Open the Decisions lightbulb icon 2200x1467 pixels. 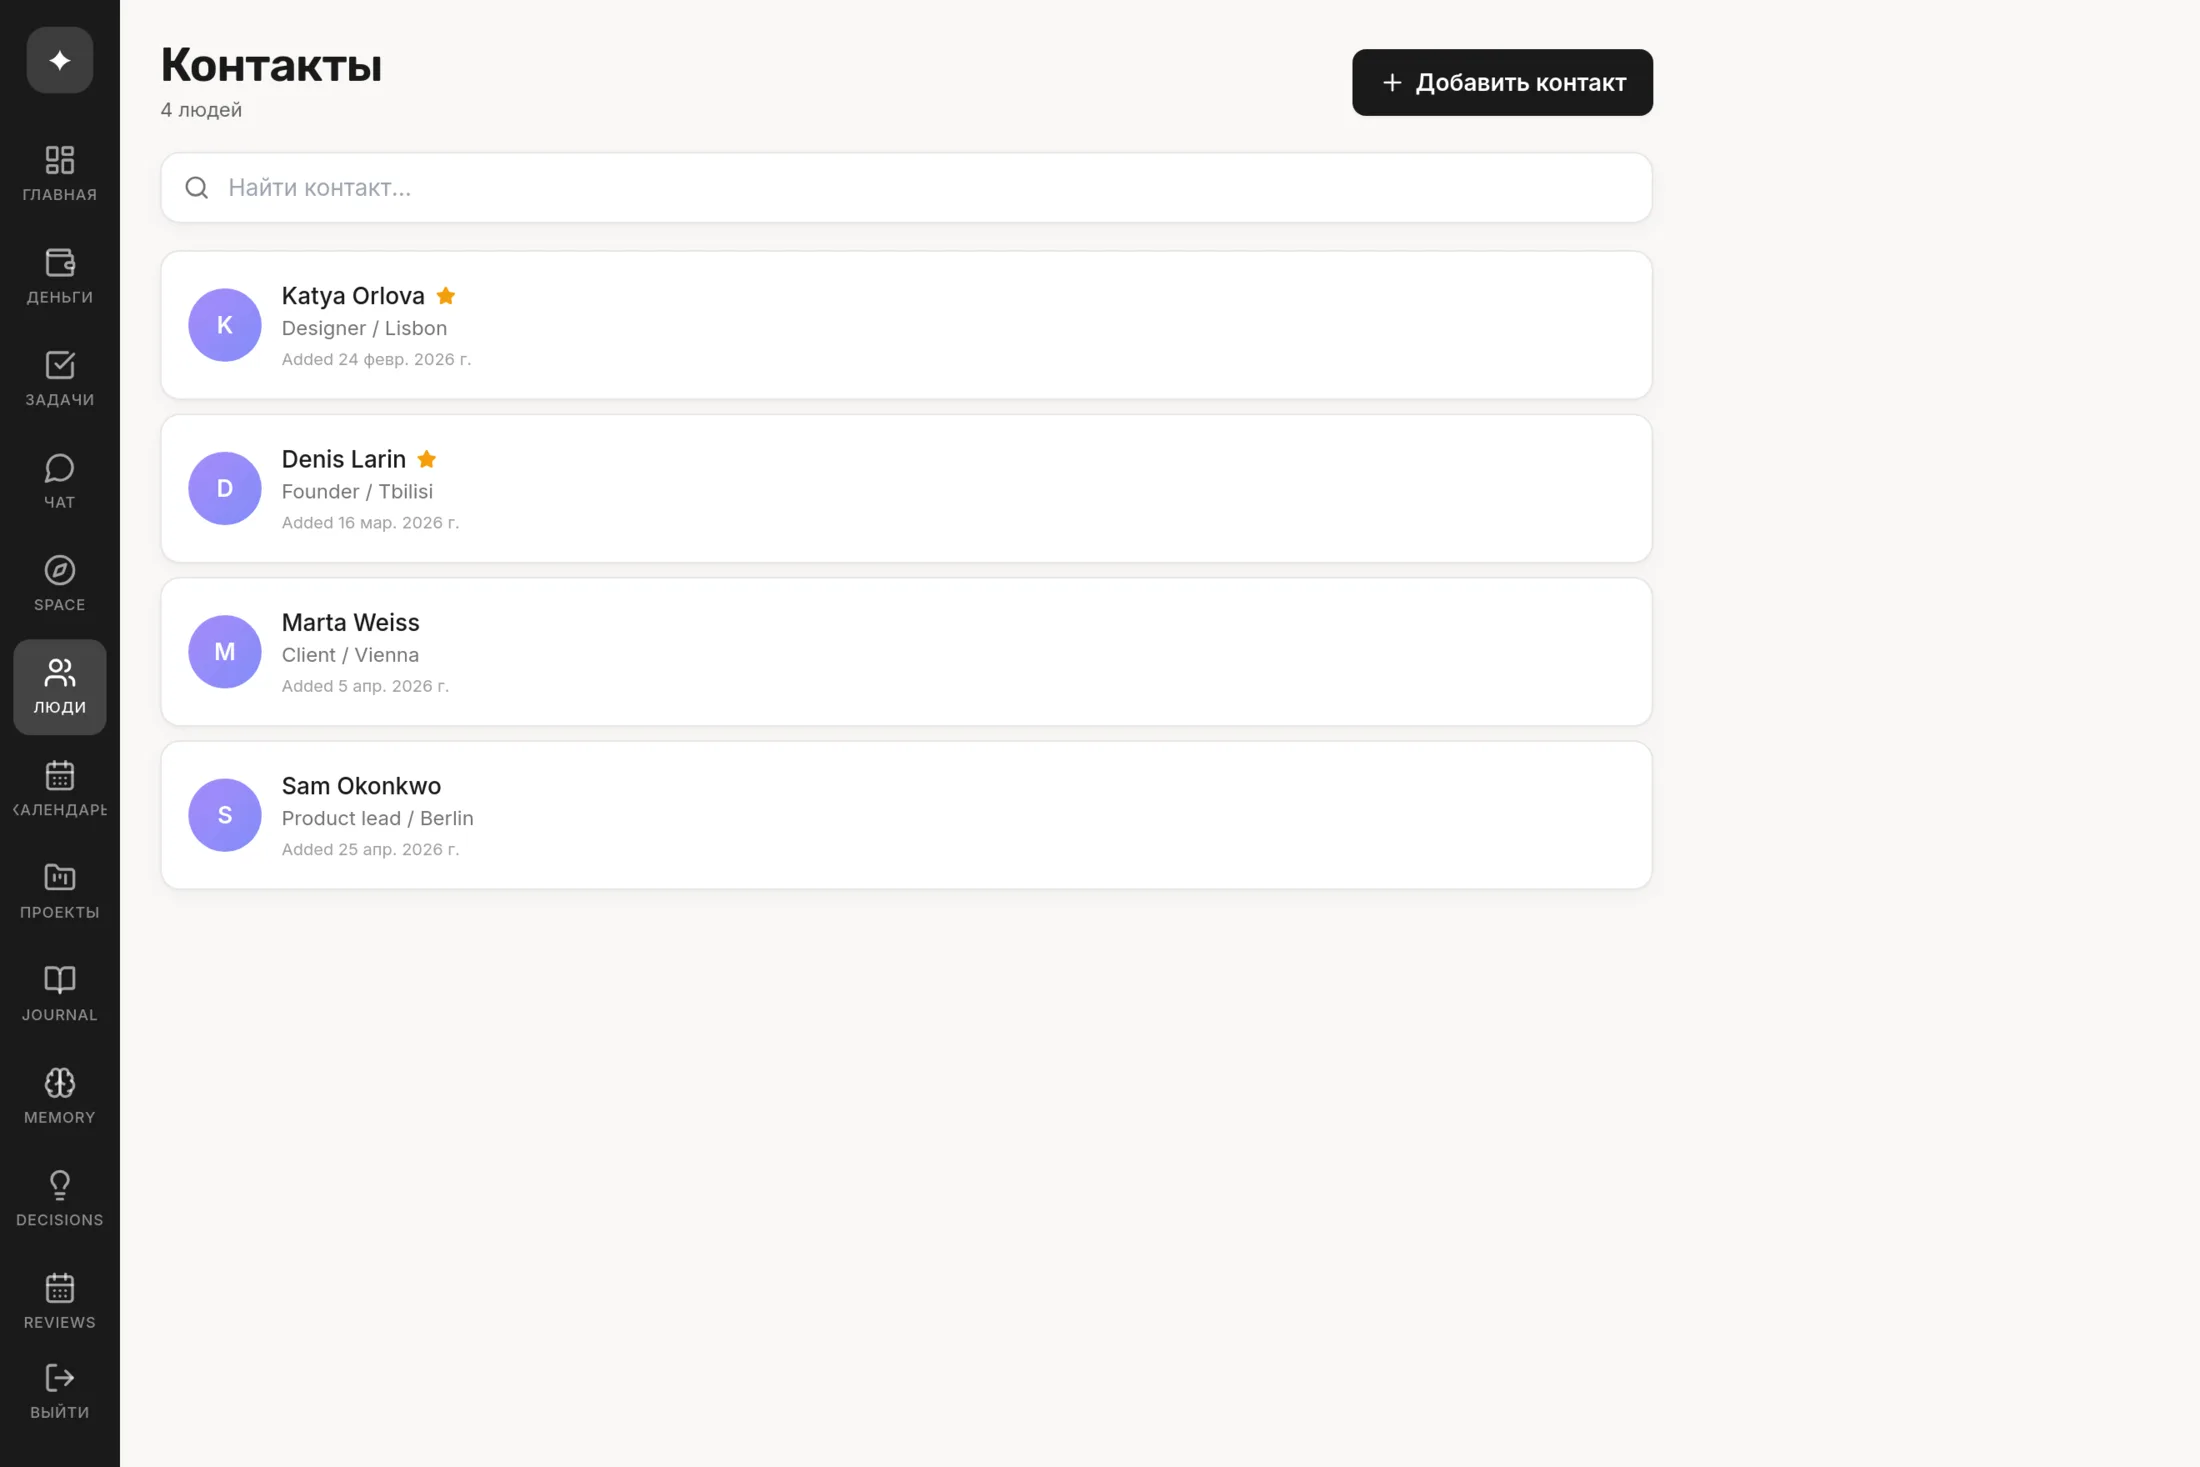coord(60,1185)
